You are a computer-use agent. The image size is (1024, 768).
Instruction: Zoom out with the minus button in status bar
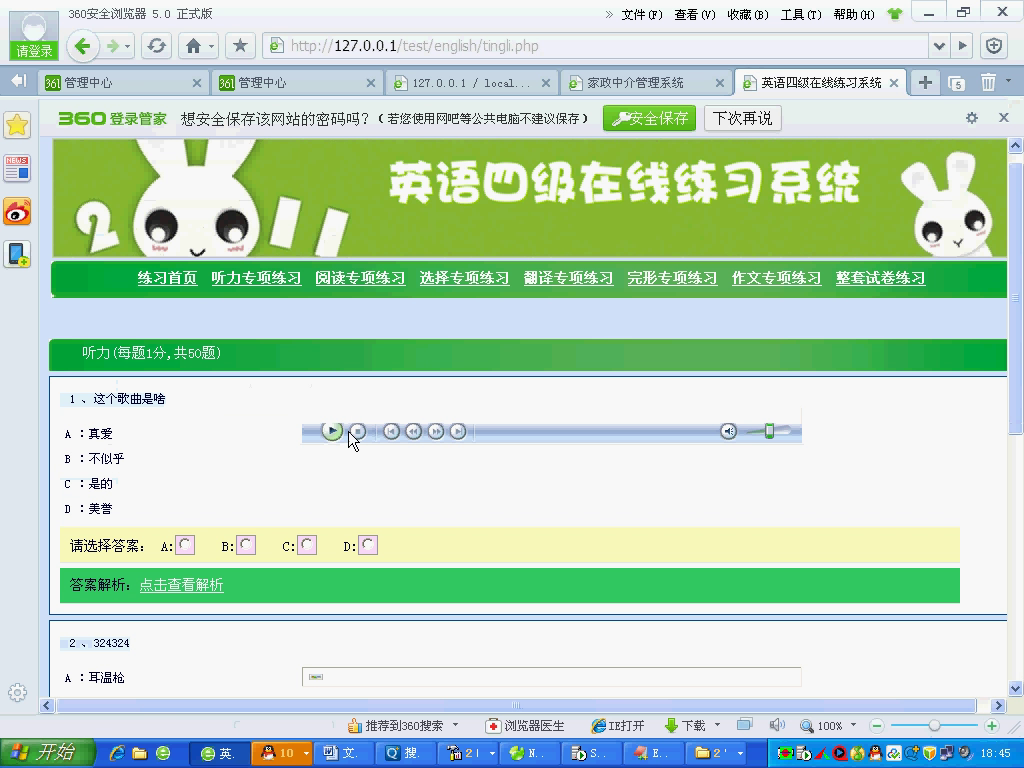click(877, 726)
